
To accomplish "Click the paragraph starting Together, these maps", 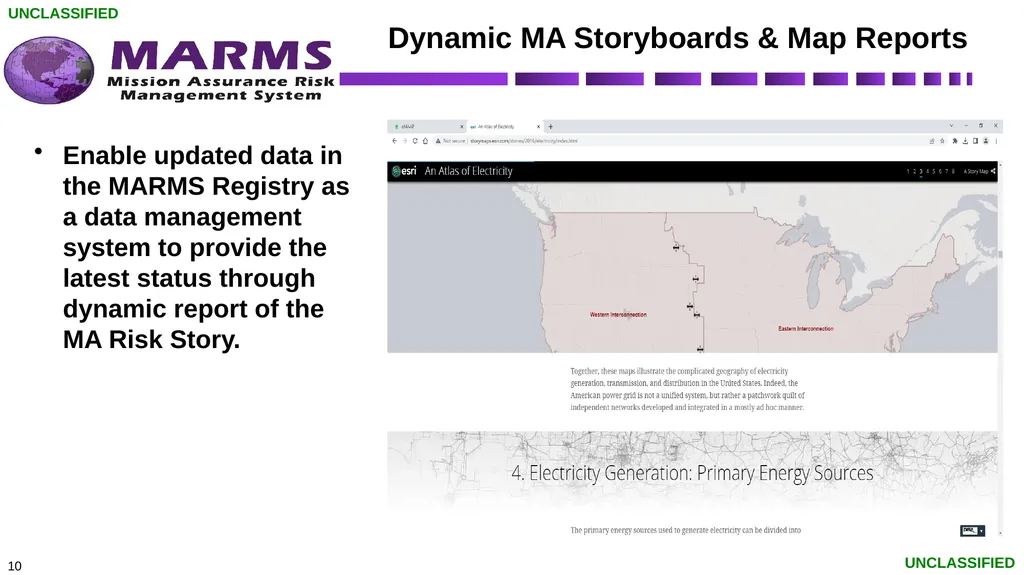I will 687,389.
